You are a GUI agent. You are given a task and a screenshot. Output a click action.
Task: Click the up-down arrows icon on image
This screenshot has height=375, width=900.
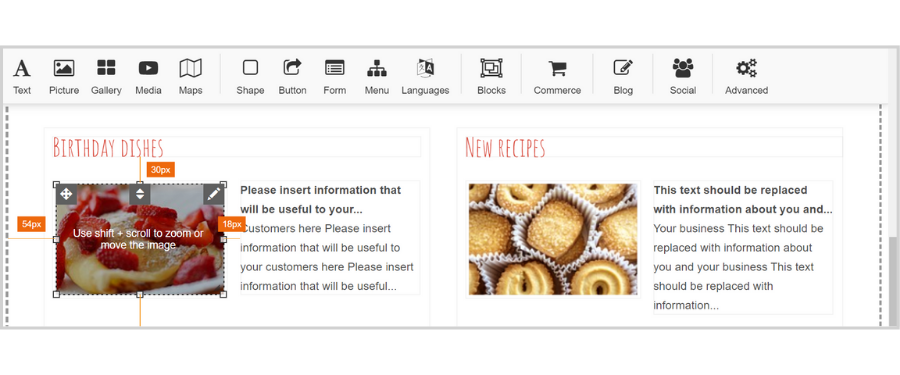pyautogui.click(x=139, y=194)
